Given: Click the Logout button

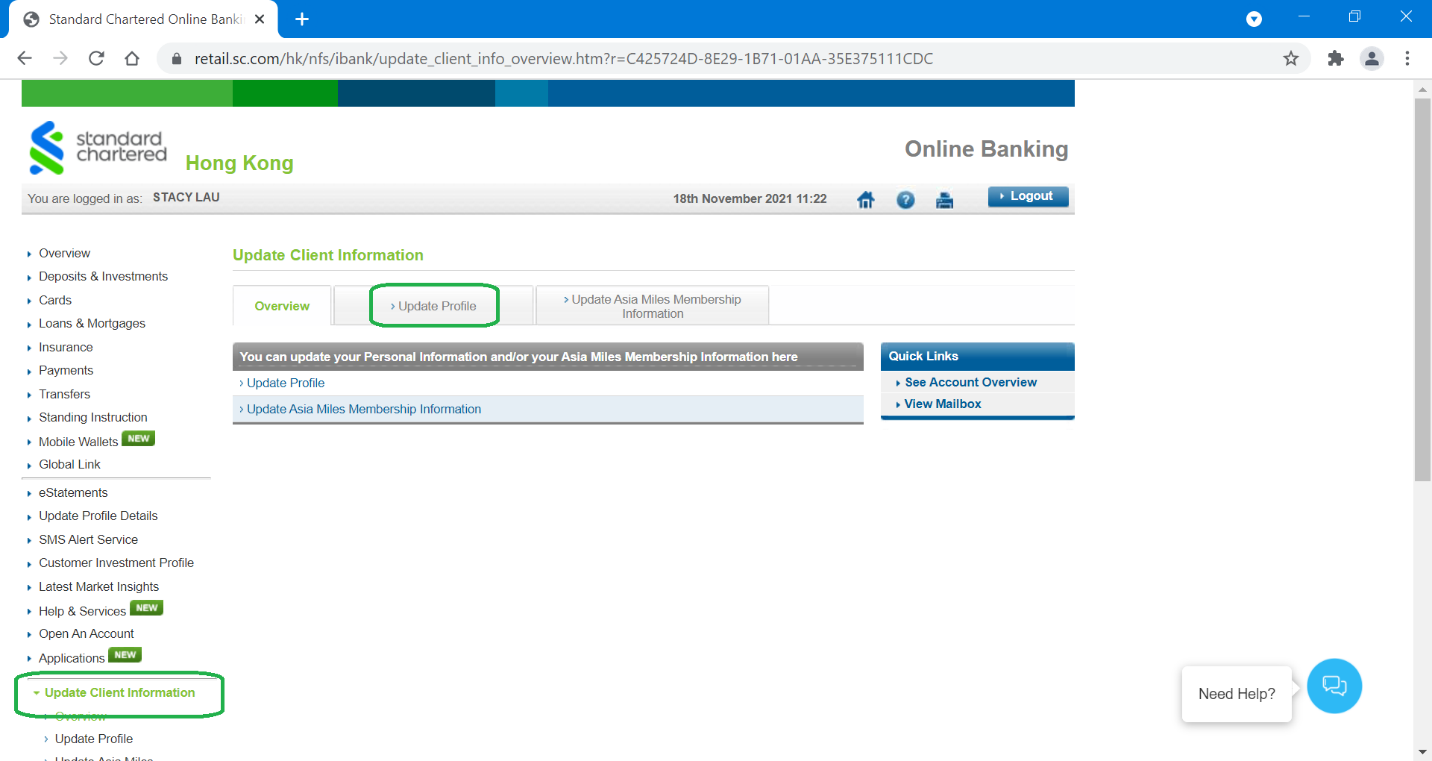Looking at the screenshot, I should [1028, 196].
